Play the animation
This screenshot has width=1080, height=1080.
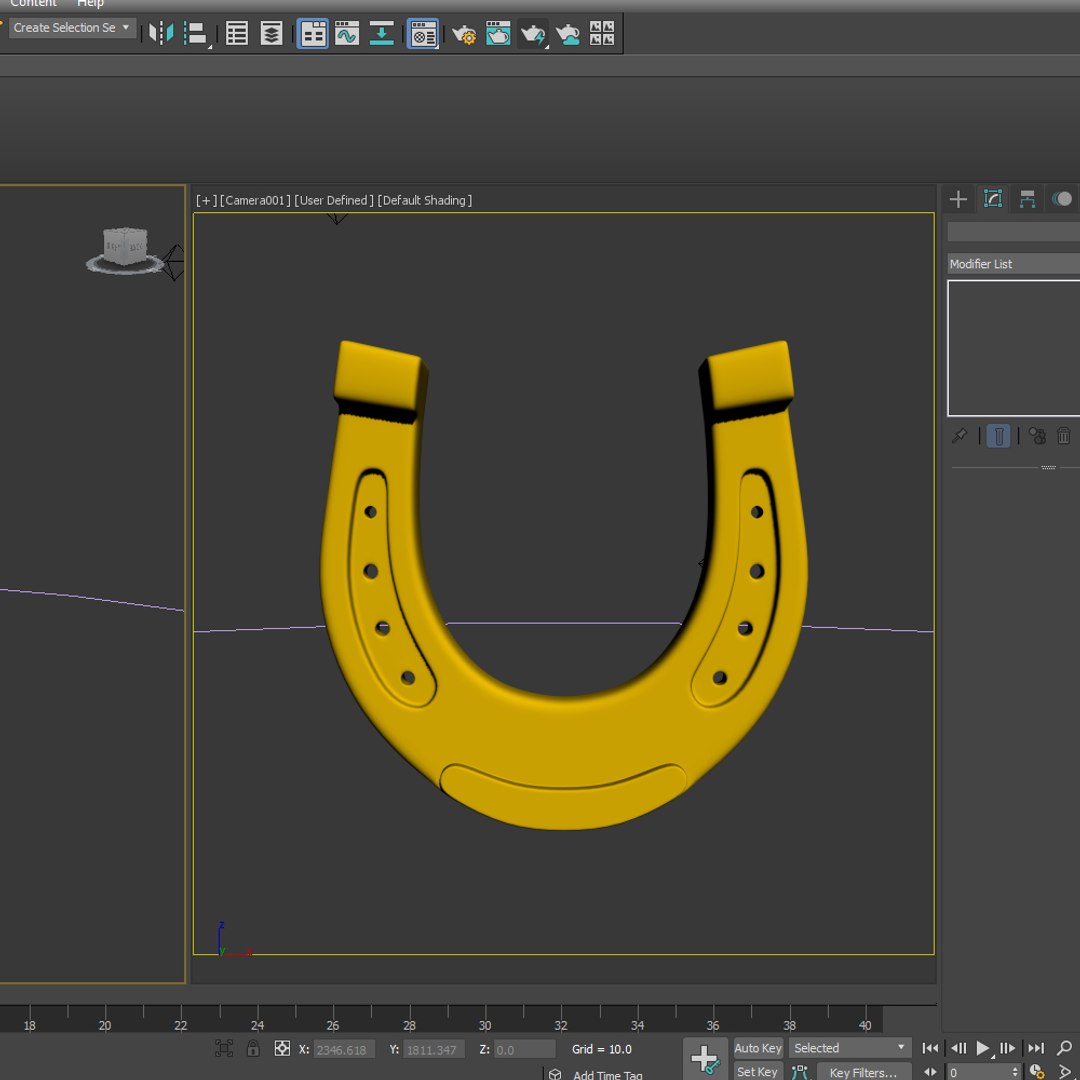tap(984, 1048)
